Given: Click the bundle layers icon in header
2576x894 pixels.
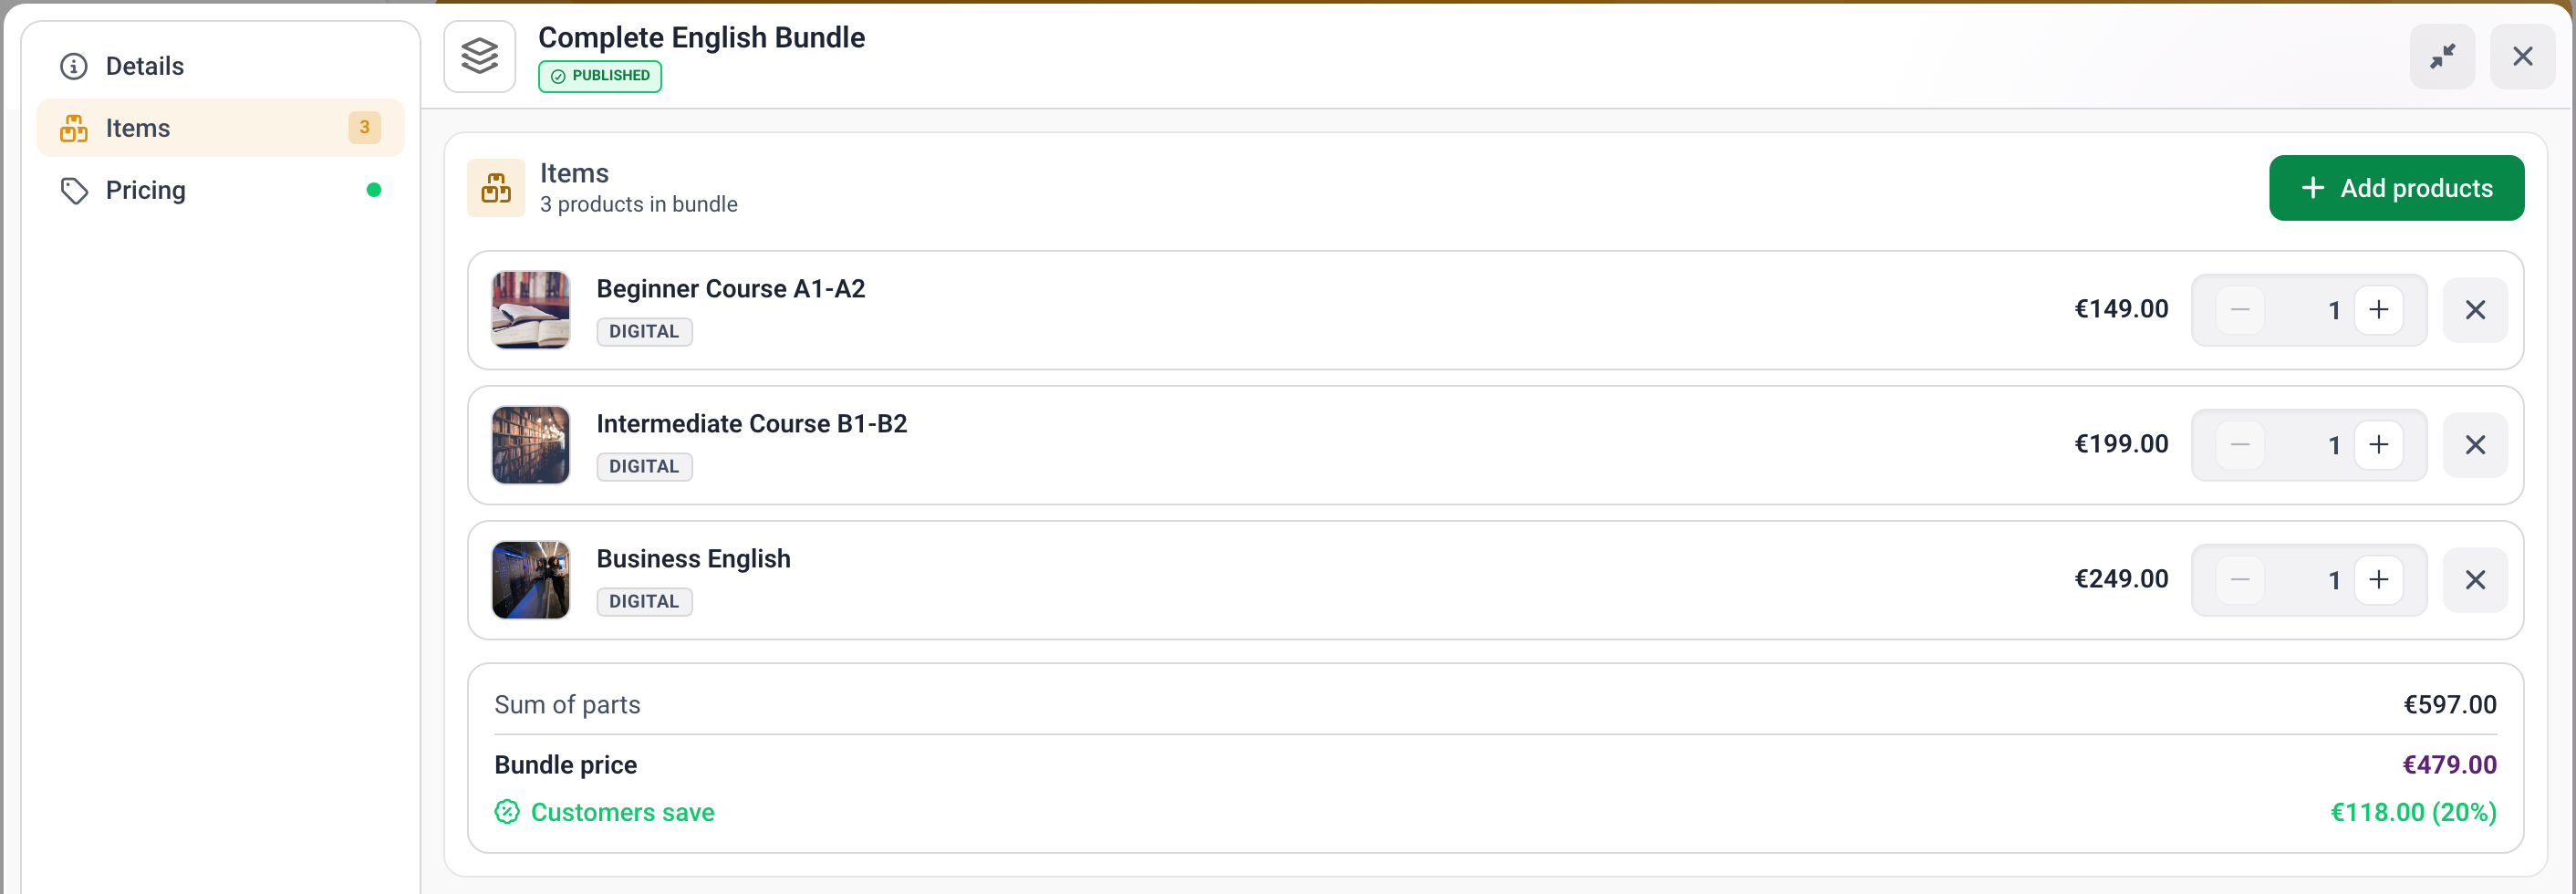Looking at the screenshot, I should pyautogui.click(x=480, y=57).
